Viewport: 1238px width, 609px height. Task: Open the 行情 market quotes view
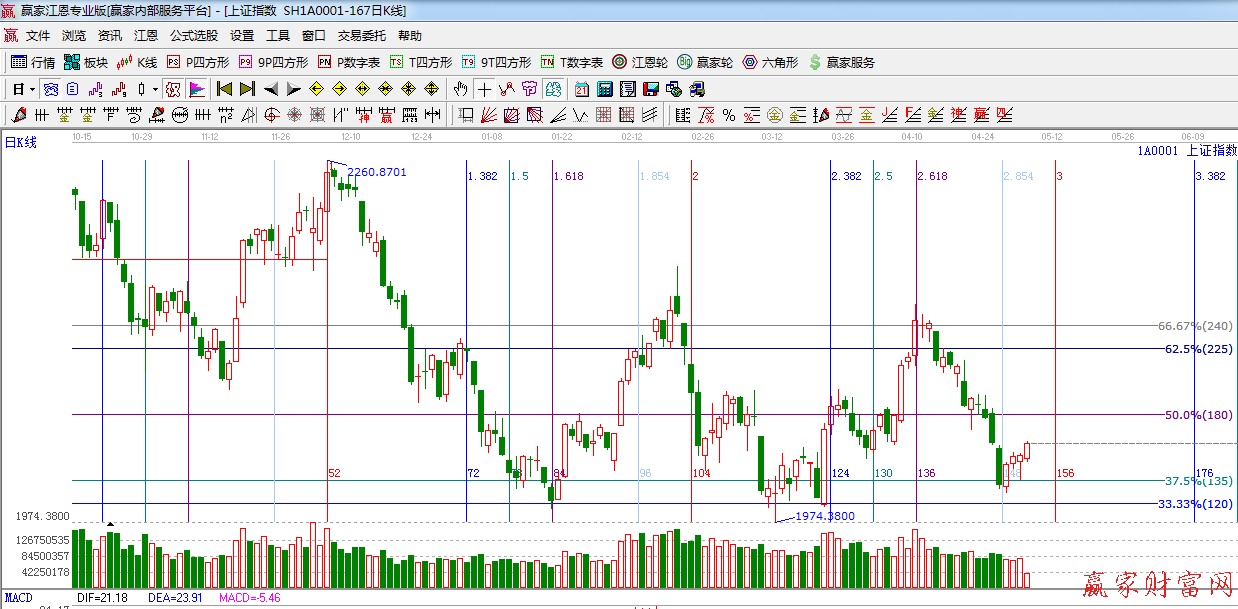[32, 62]
